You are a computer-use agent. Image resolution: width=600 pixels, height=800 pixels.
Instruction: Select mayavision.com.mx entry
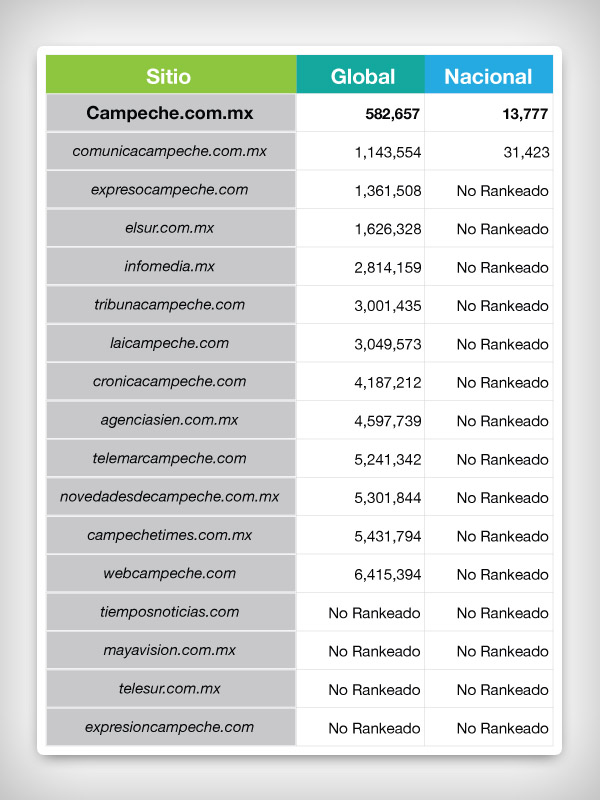pyautogui.click(x=169, y=650)
